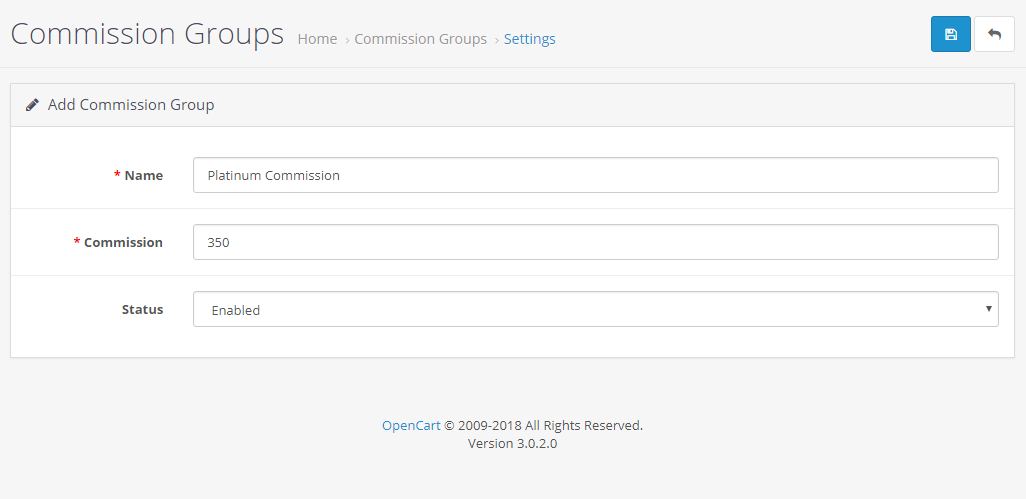Screen dimensions: 1026x499
Task: Click the Name field label
Action: coord(143,175)
